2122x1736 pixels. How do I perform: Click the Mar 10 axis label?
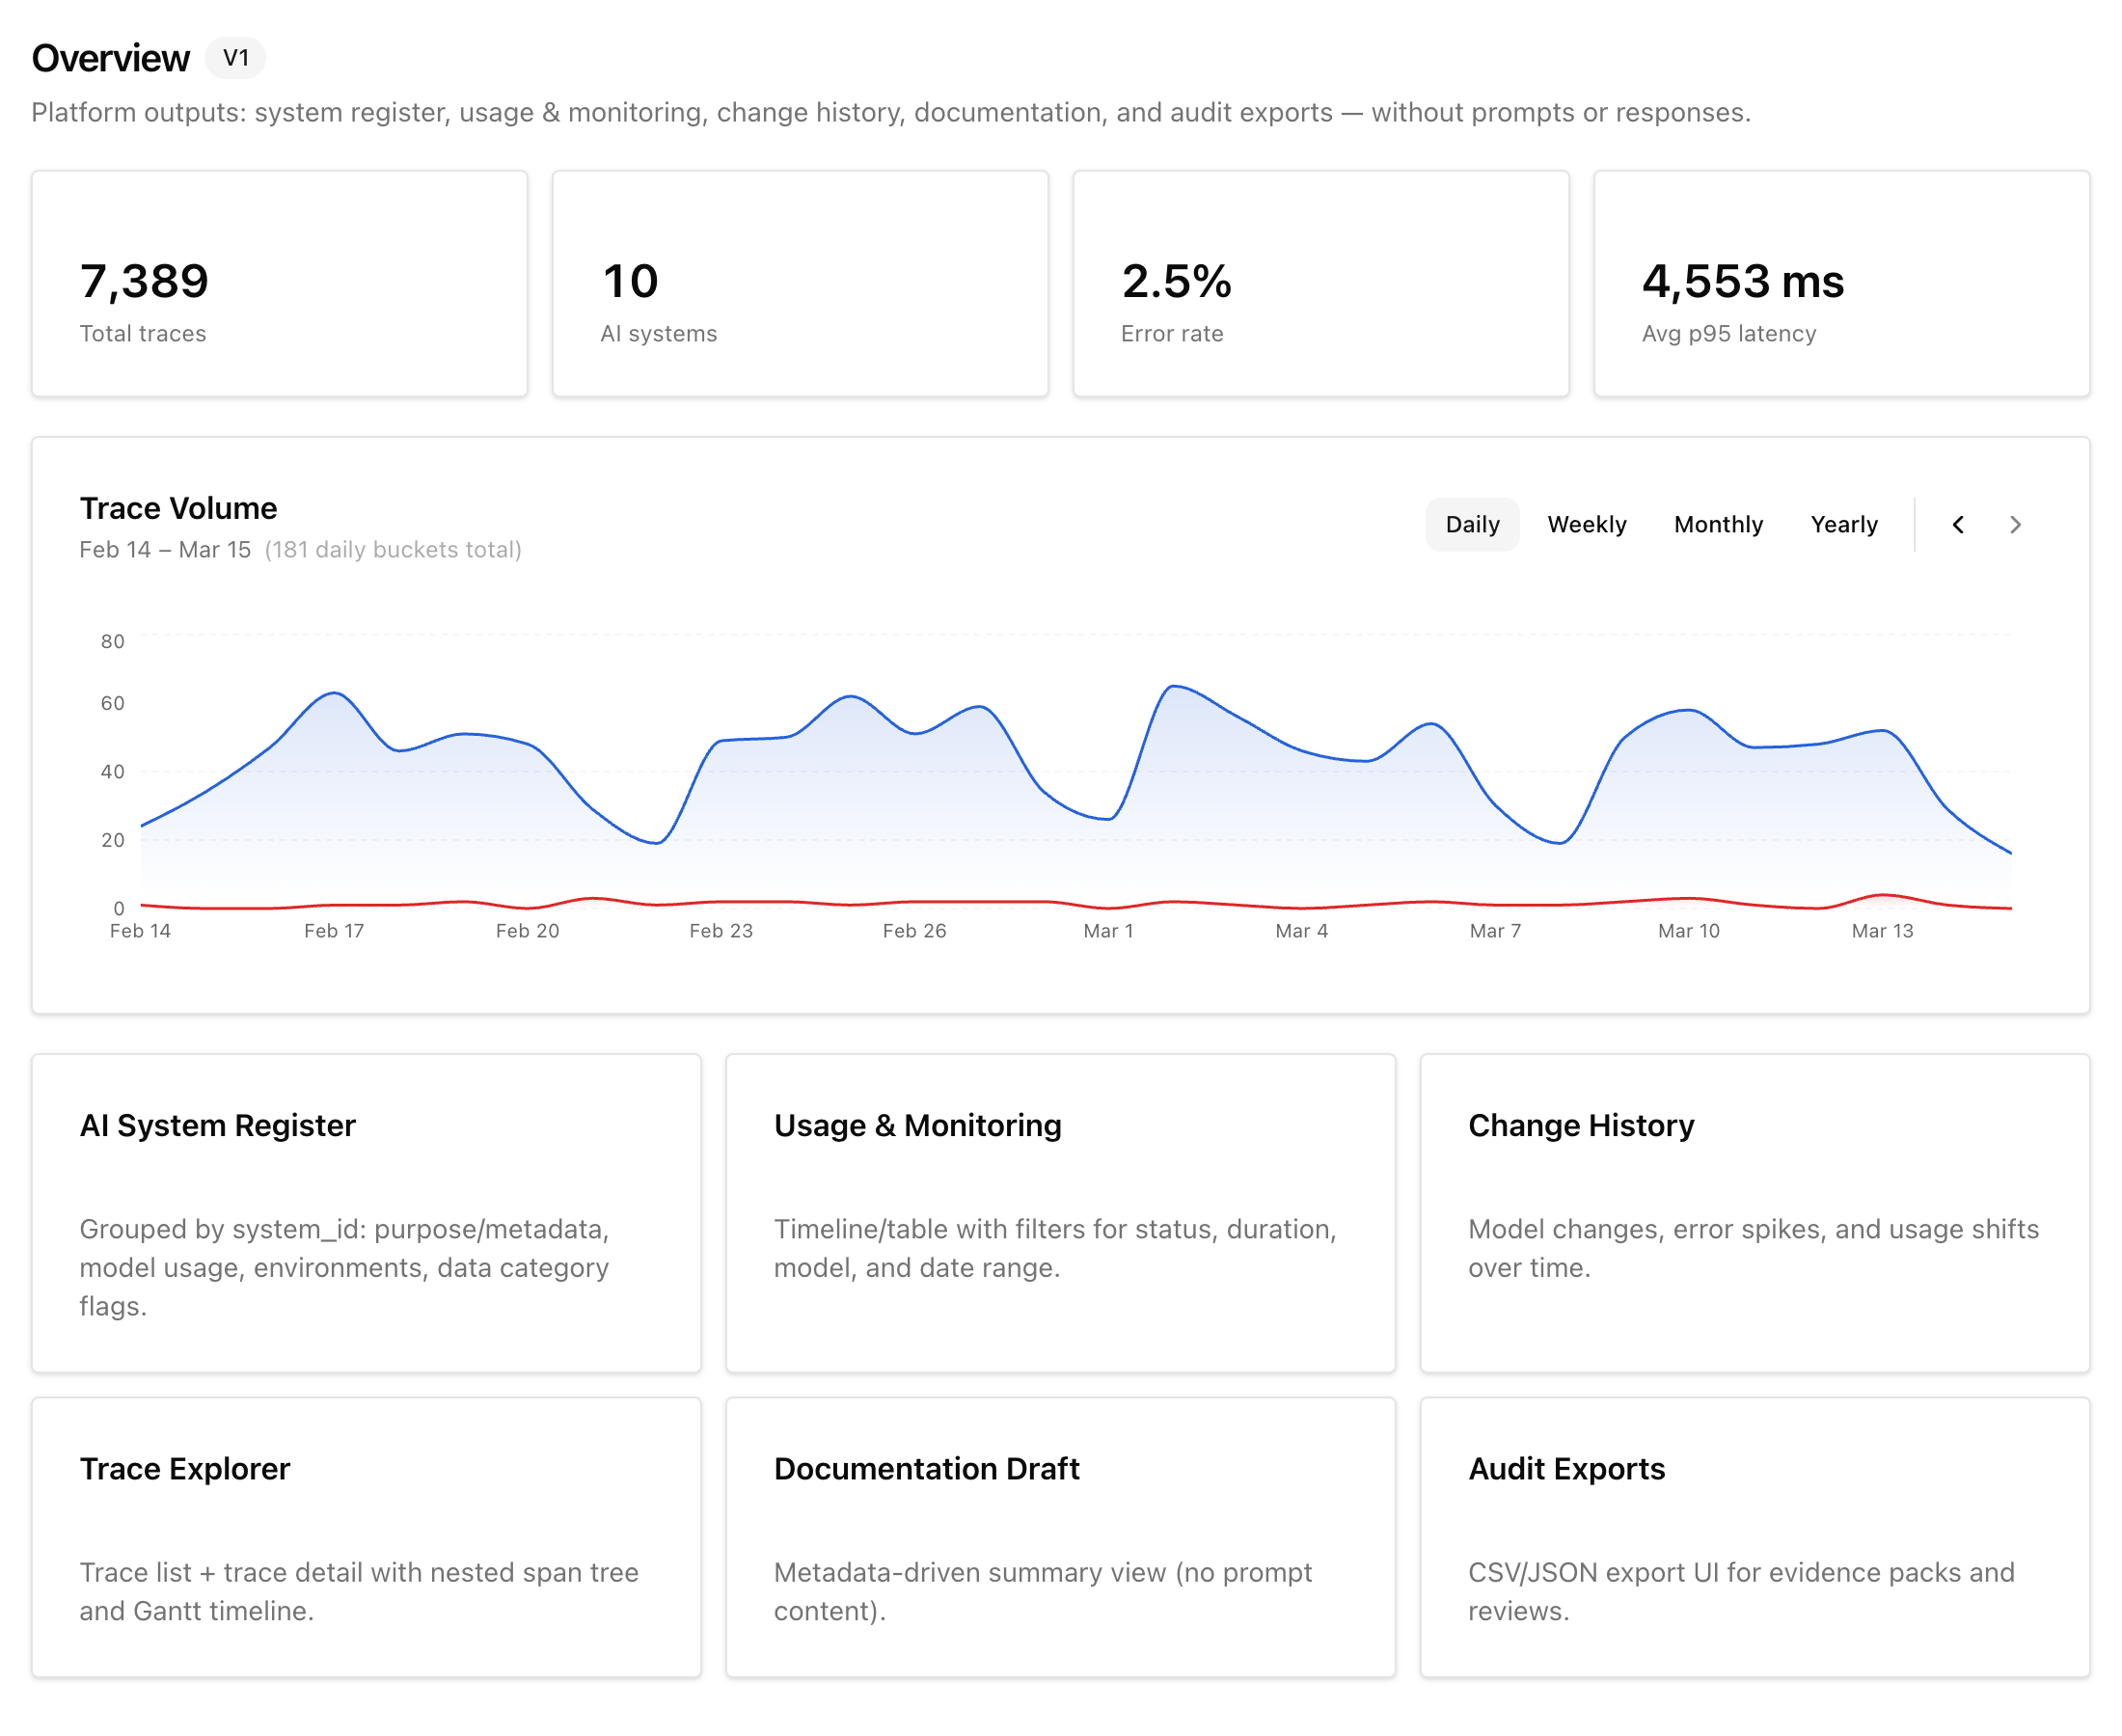1688,931
